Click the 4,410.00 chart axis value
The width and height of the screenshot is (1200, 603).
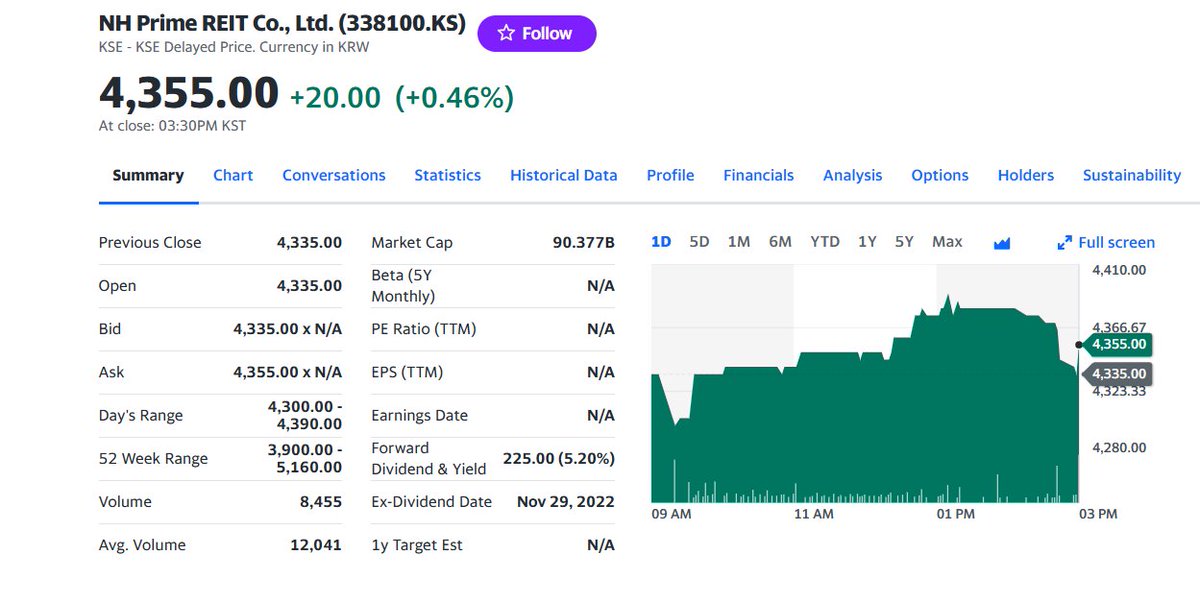[x=1119, y=270]
